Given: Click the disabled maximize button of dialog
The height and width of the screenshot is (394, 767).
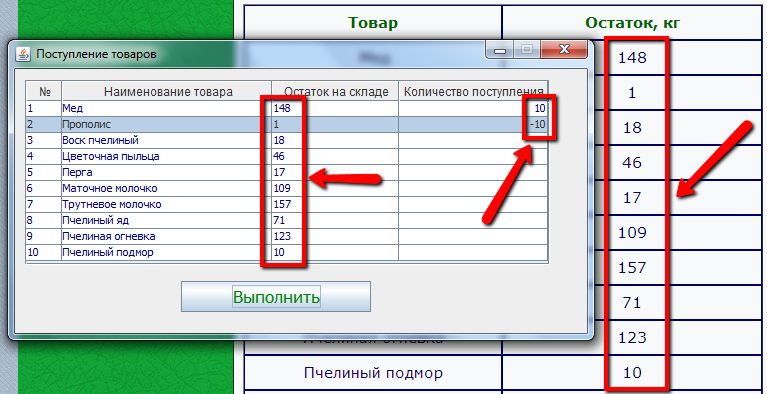Looking at the screenshot, I should point(526,49).
